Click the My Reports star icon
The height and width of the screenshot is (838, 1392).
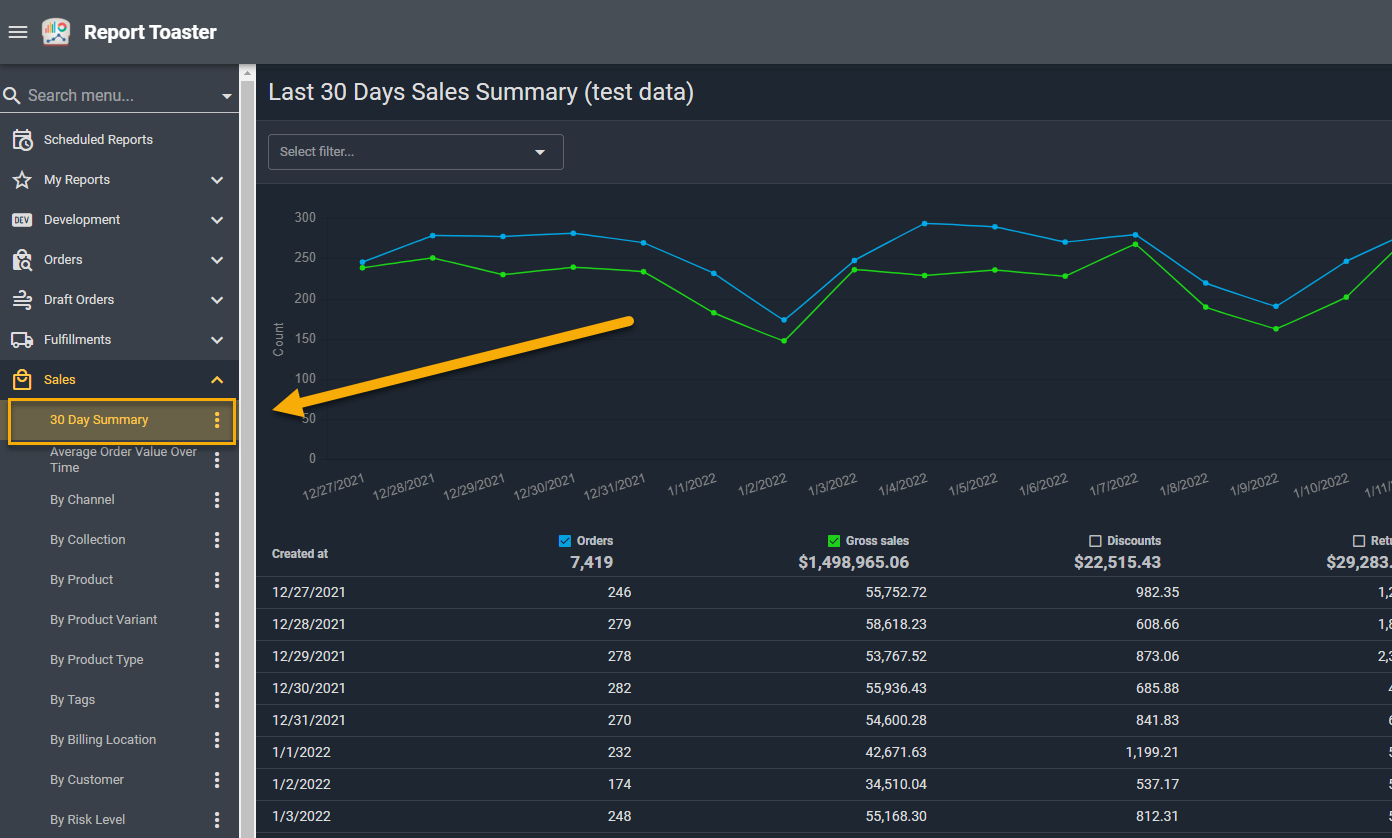22,180
